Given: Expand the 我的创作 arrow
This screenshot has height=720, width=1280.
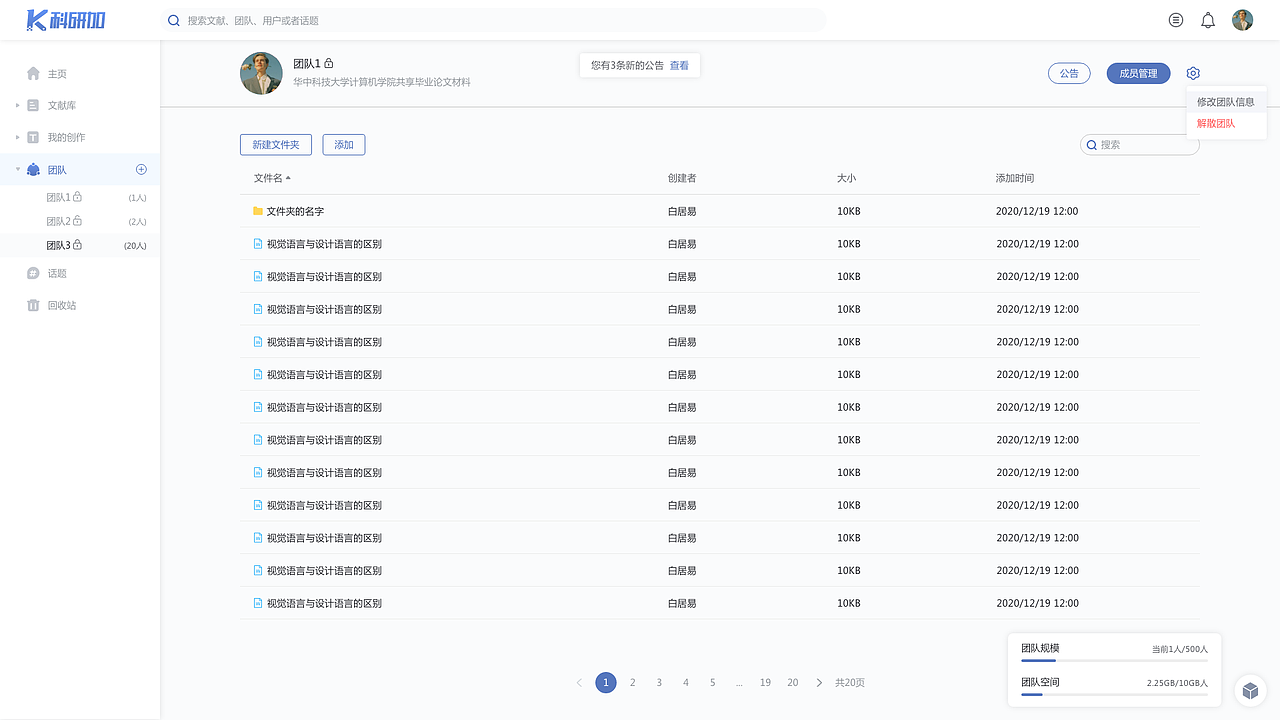Looking at the screenshot, I should tap(17, 137).
